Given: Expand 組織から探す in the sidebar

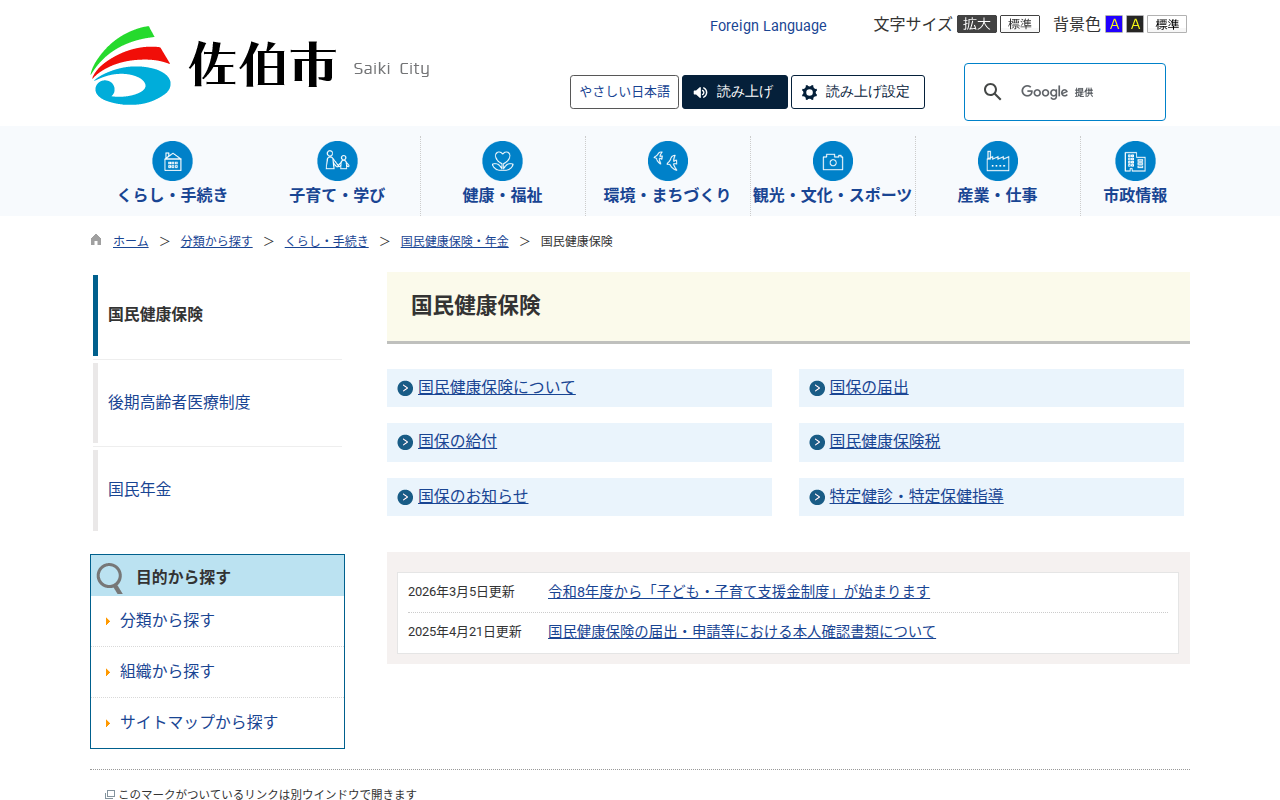Looking at the screenshot, I should tap(167, 672).
